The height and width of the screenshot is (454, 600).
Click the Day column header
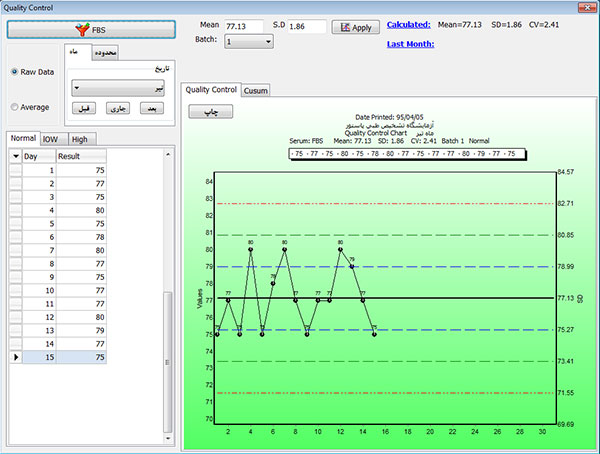(39, 156)
